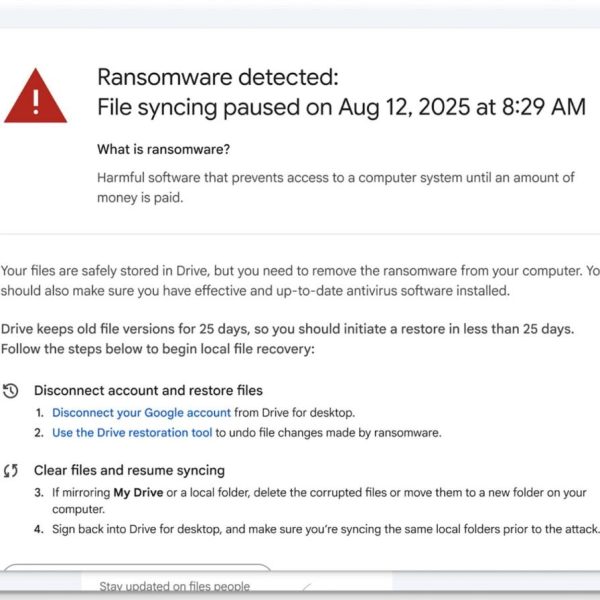Click the 'Disconnect account and restore files' heading
The image size is (600, 600).
click(x=148, y=390)
